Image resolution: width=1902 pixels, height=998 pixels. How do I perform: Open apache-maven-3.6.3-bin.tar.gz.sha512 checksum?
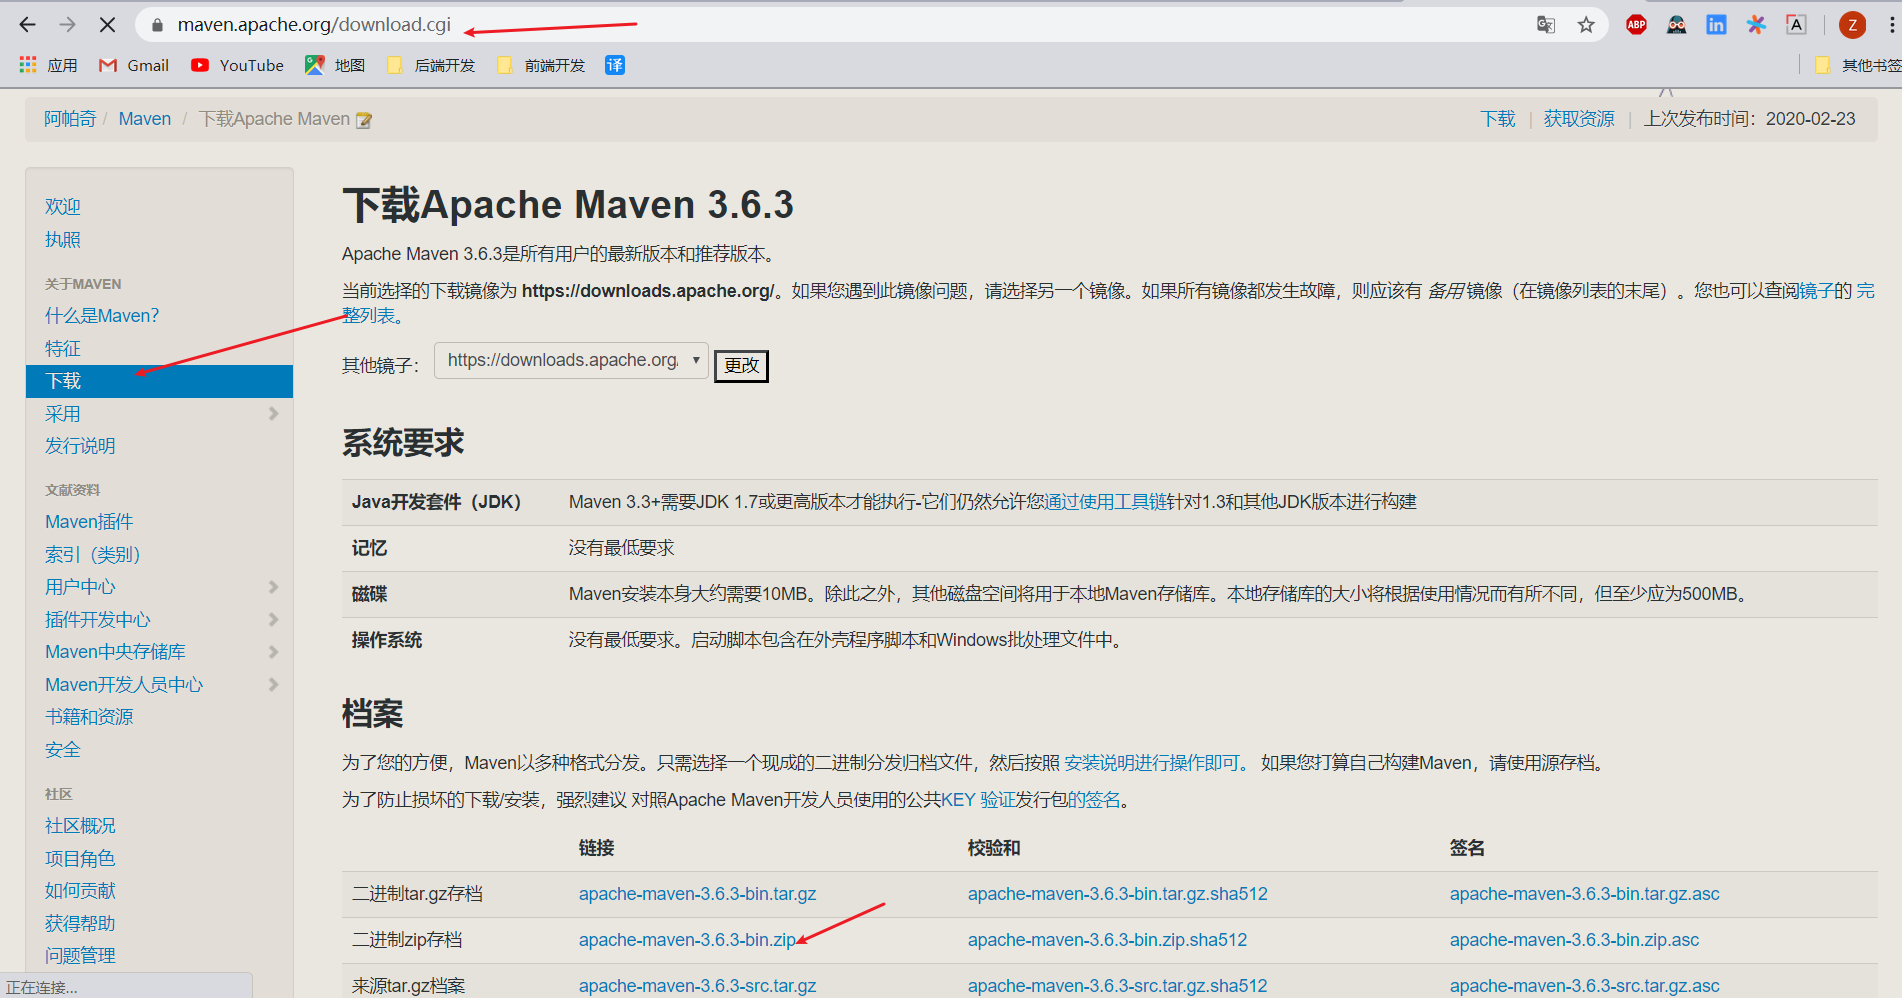[x=1118, y=894]
